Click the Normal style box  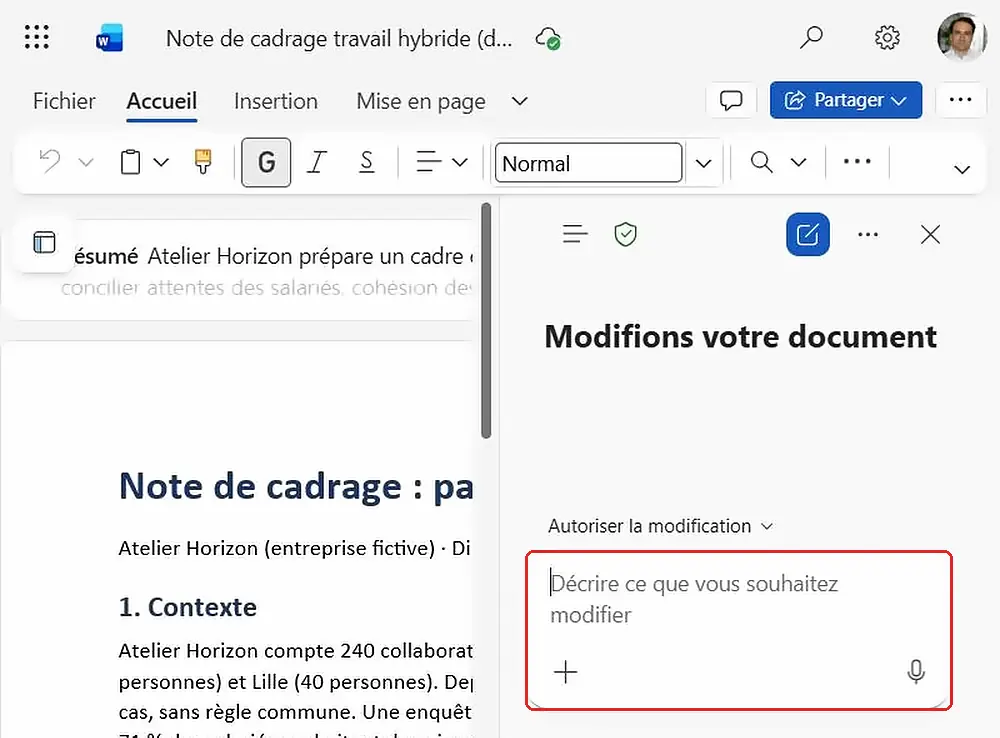589,163
